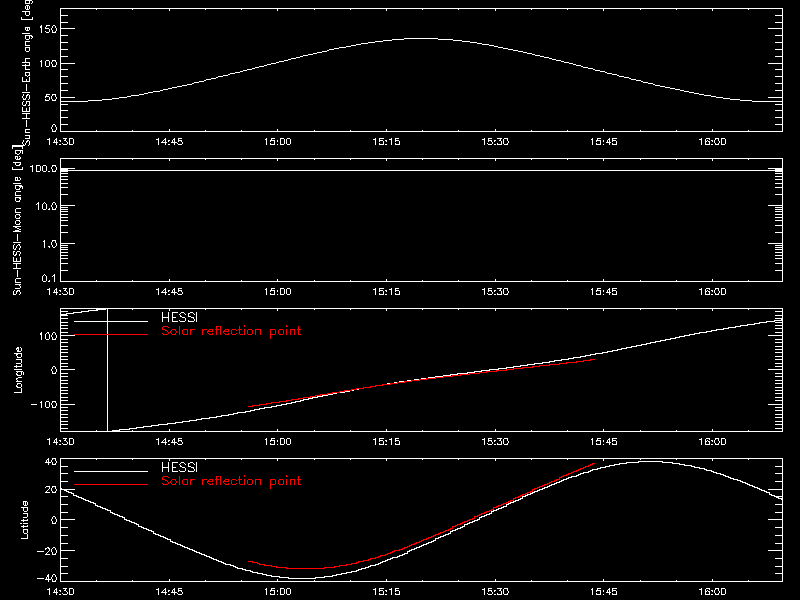This screenshot has width=800, height=600.
Task: Click the Sun-HESSI-Earth angle axis title
Action: point(27,73)
